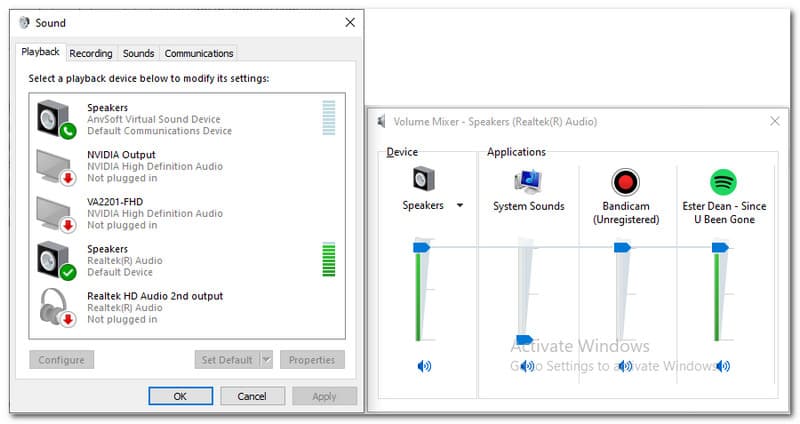Click 'NVIDIA Output' device name
The image size is (800, 424).
click(121, 155)
